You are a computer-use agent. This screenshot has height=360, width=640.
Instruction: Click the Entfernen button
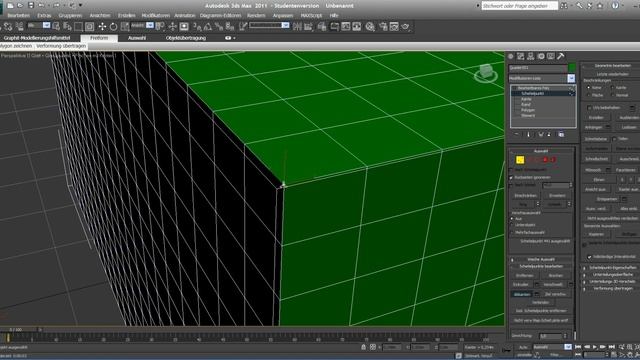[x=524, y=276]
